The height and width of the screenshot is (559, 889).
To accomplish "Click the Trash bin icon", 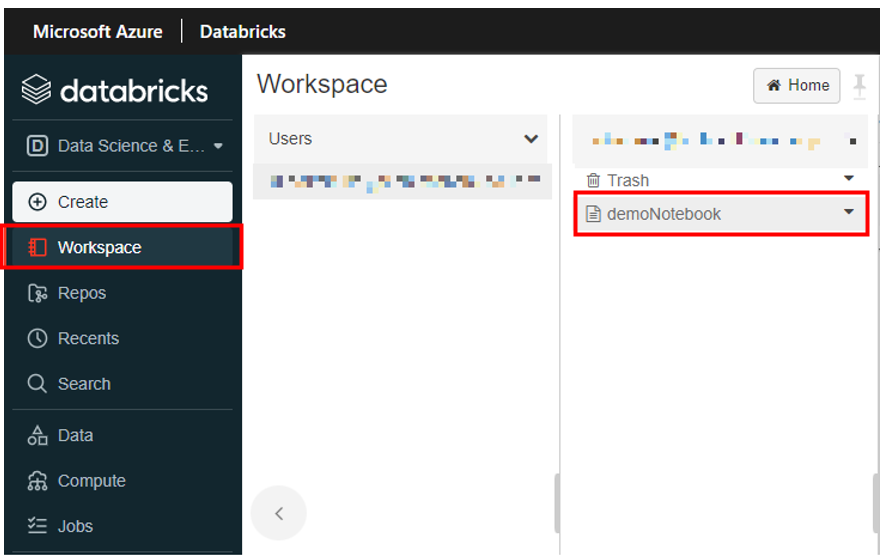I will click(593, 180).
